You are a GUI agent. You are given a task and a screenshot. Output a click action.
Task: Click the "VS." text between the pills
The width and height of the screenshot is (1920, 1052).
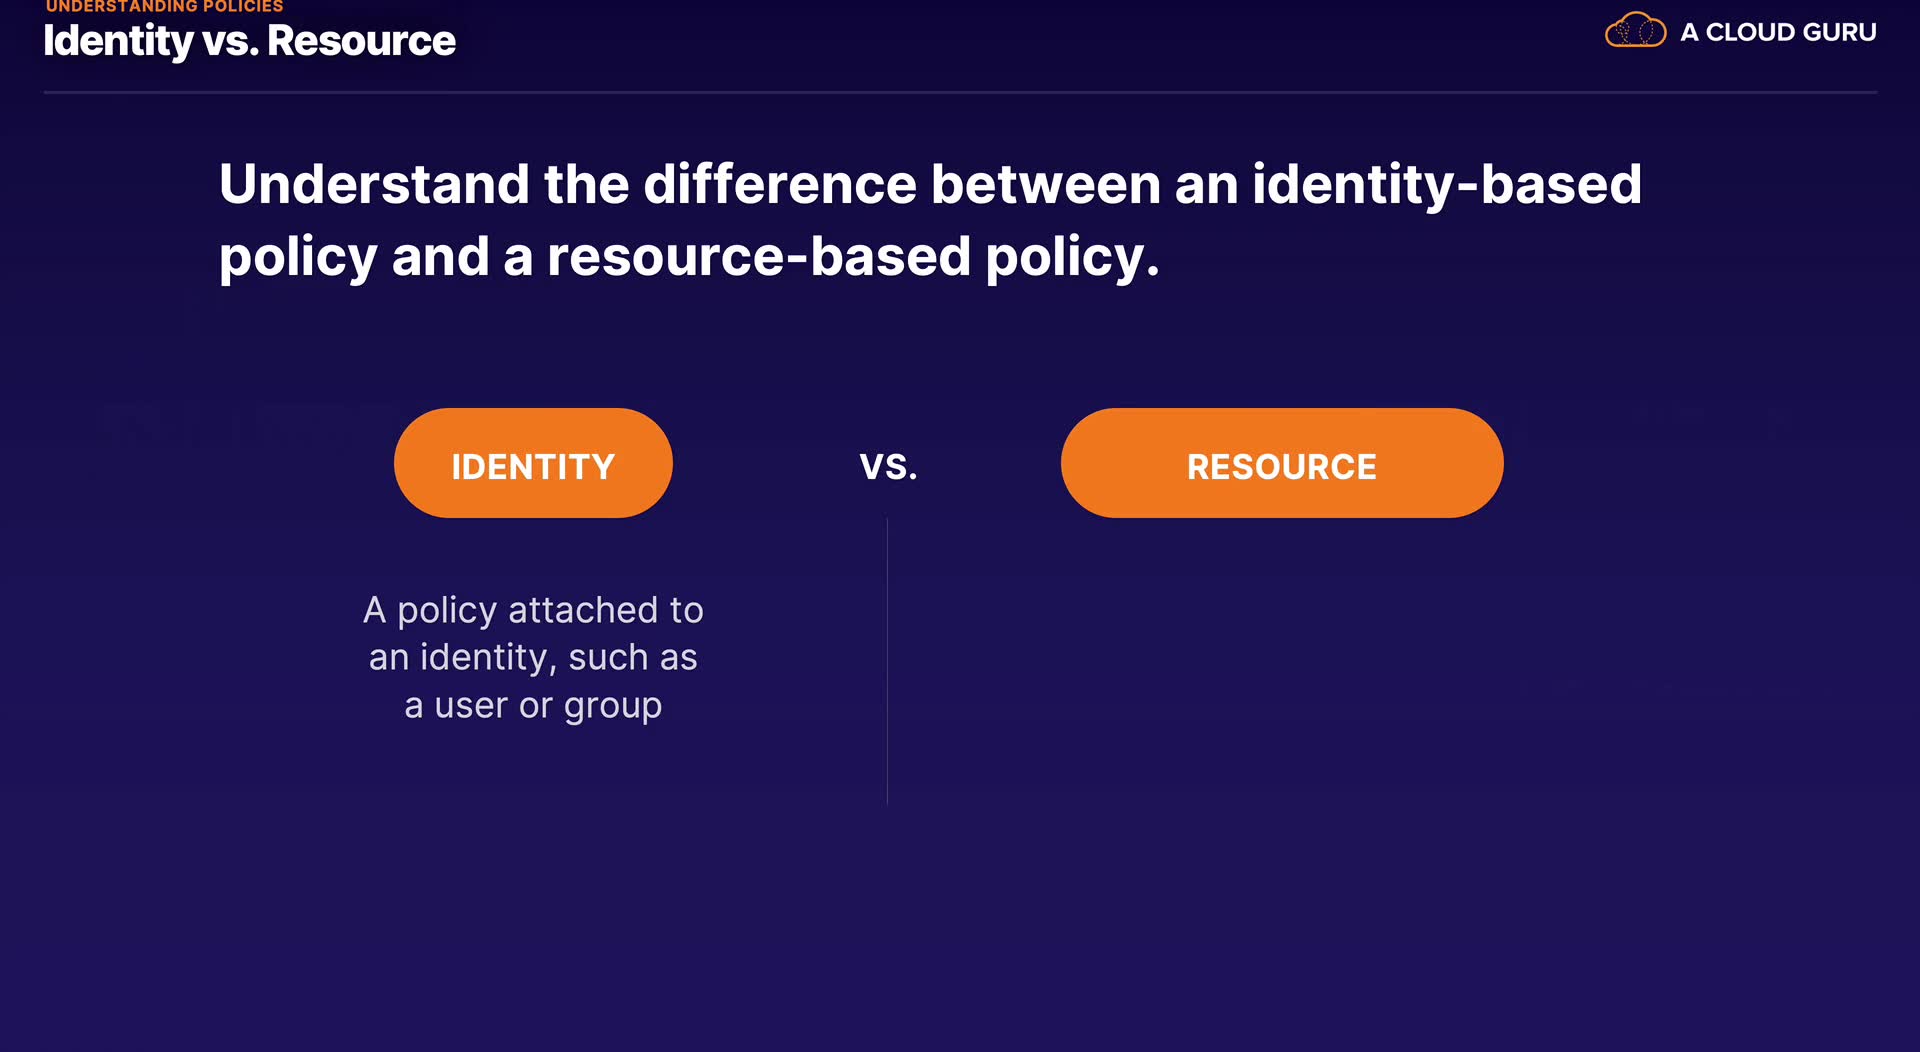click(x=888, y=467)
